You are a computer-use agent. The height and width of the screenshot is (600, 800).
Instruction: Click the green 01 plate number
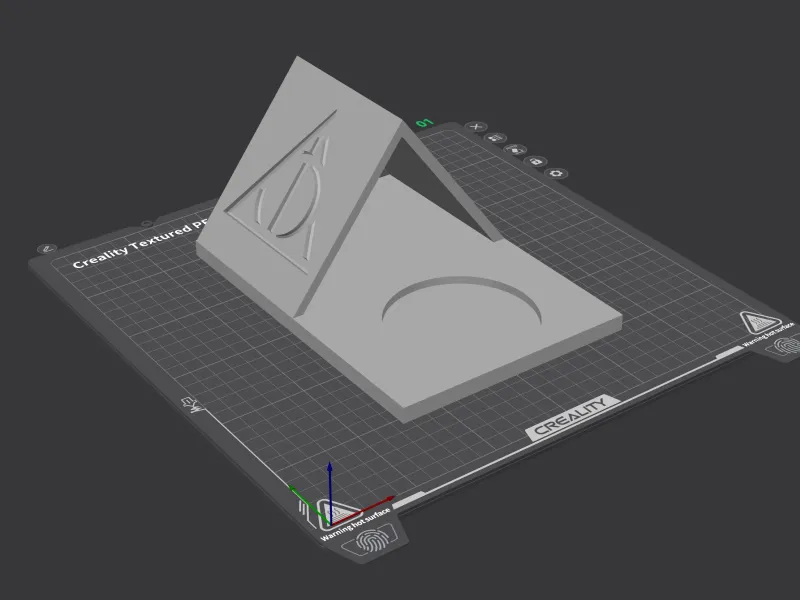[424, 122]
